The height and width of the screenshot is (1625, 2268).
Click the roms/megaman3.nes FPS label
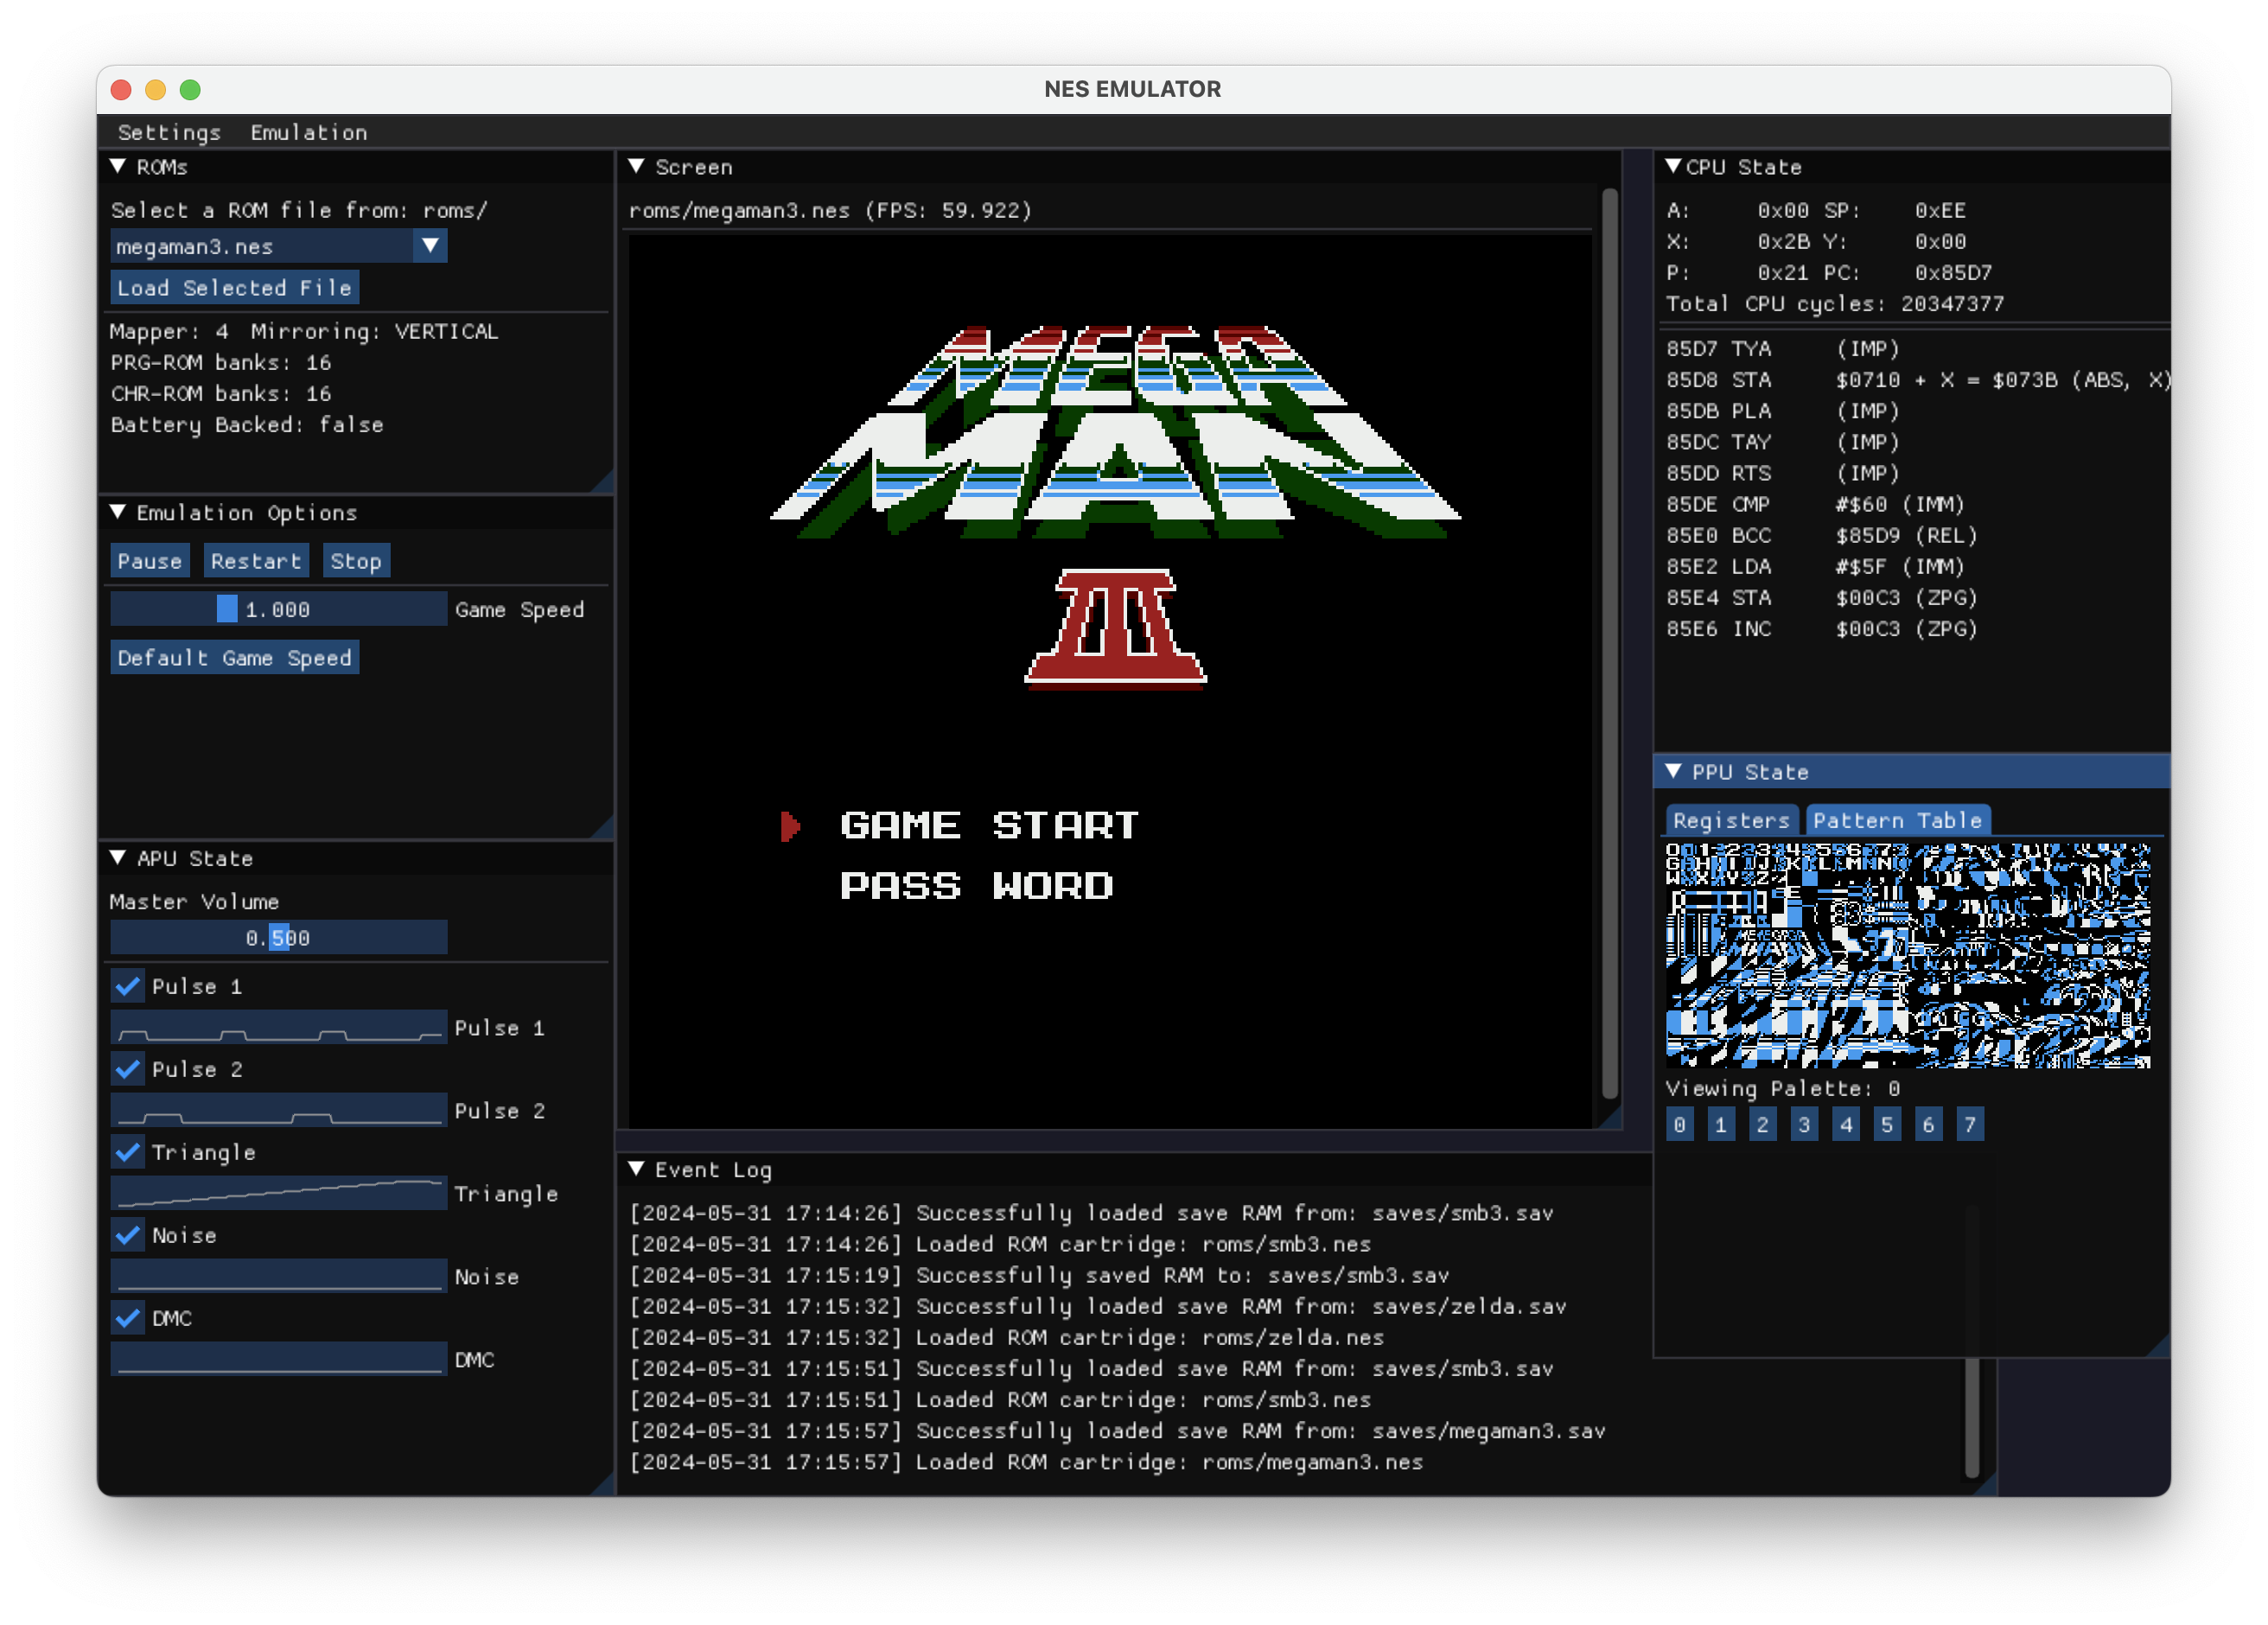coord(830,210)
